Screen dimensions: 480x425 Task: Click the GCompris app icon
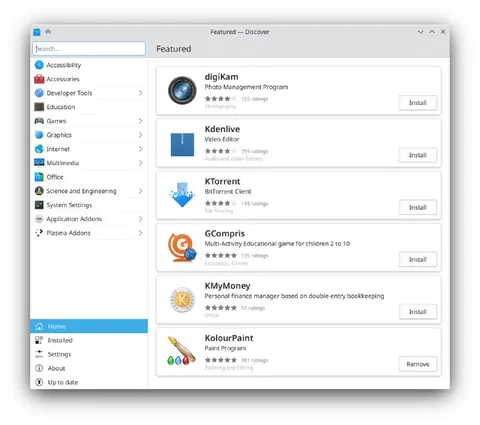(182, 247)
